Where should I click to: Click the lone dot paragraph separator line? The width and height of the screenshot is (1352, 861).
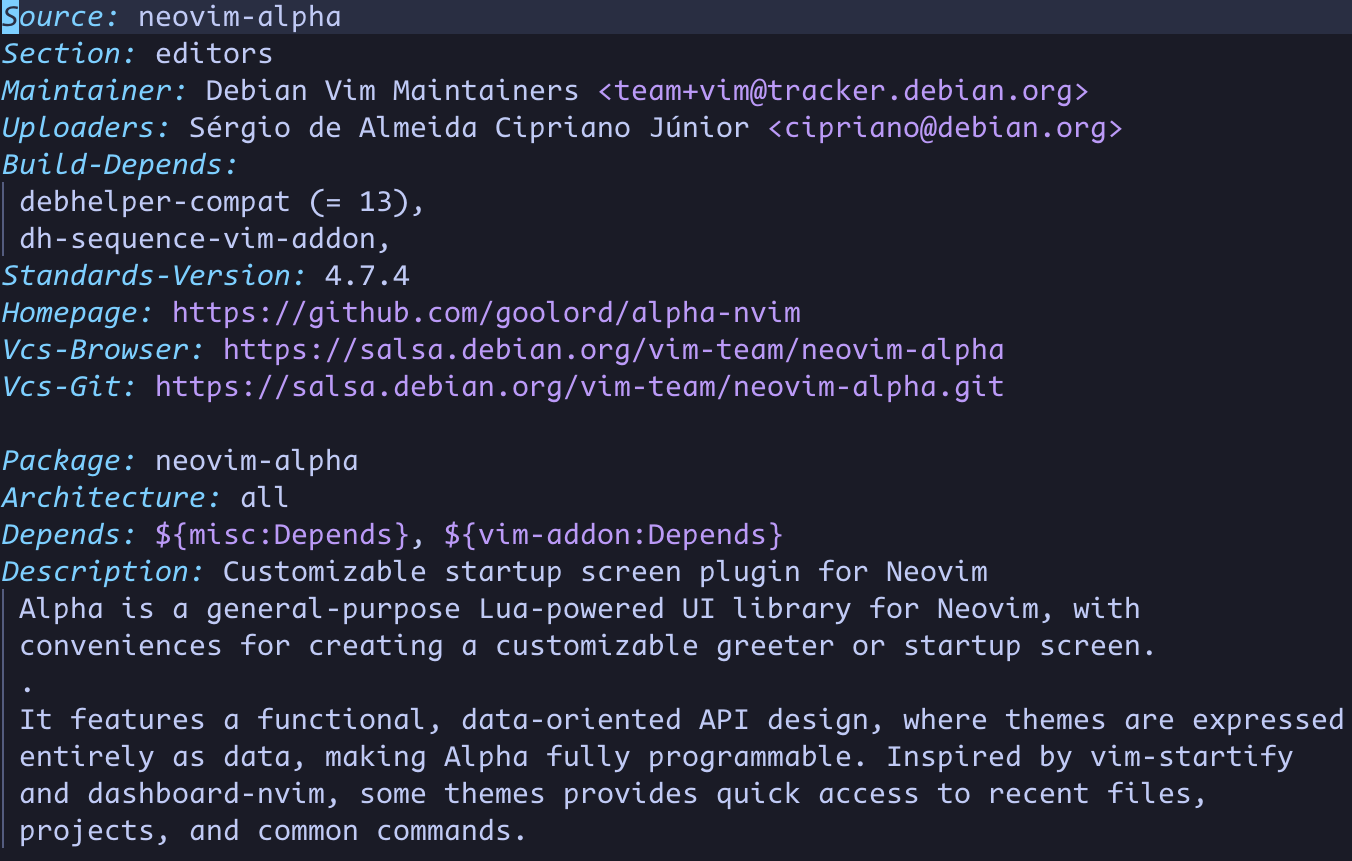click(26, 683)
